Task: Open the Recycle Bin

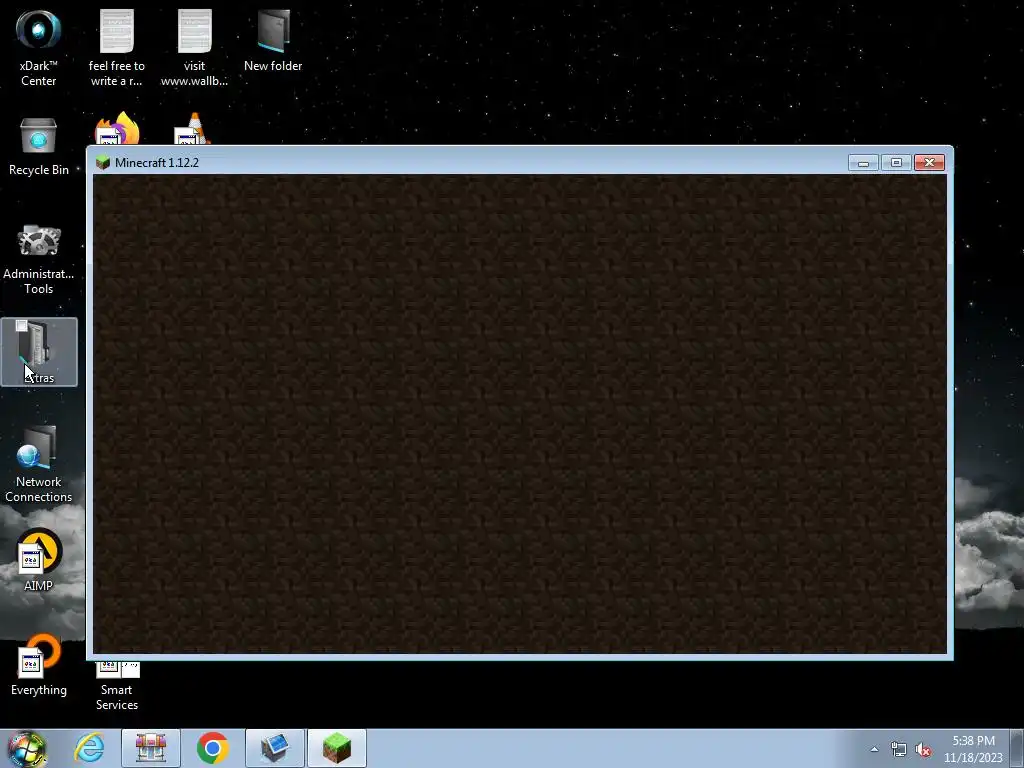Action: (39, 146)
